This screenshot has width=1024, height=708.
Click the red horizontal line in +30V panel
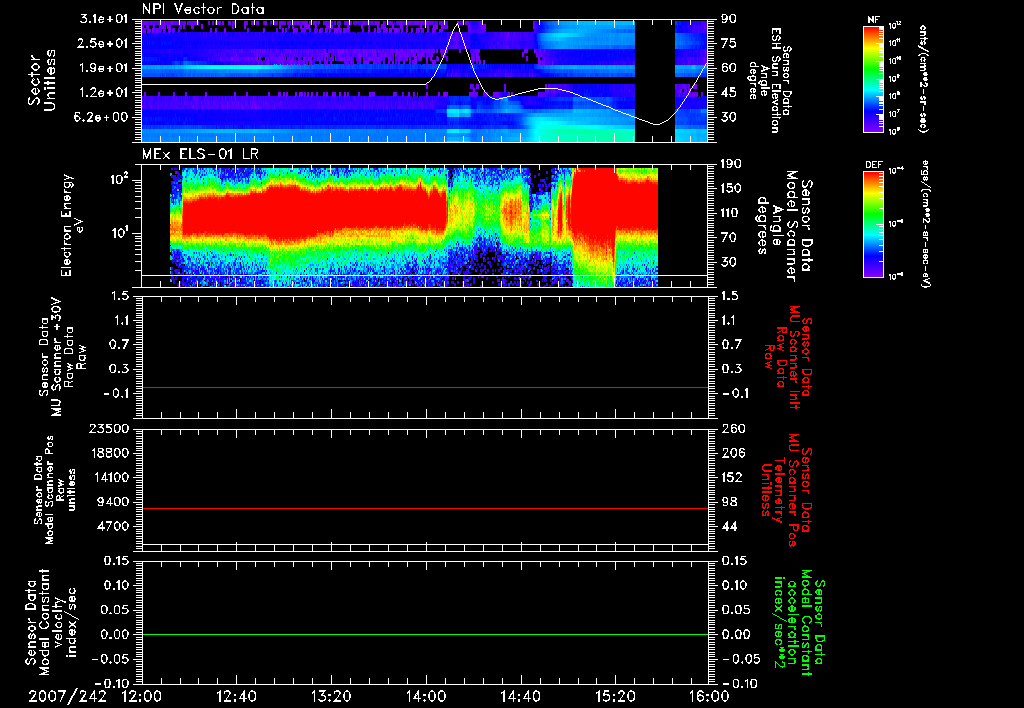[x=425, y=387]
